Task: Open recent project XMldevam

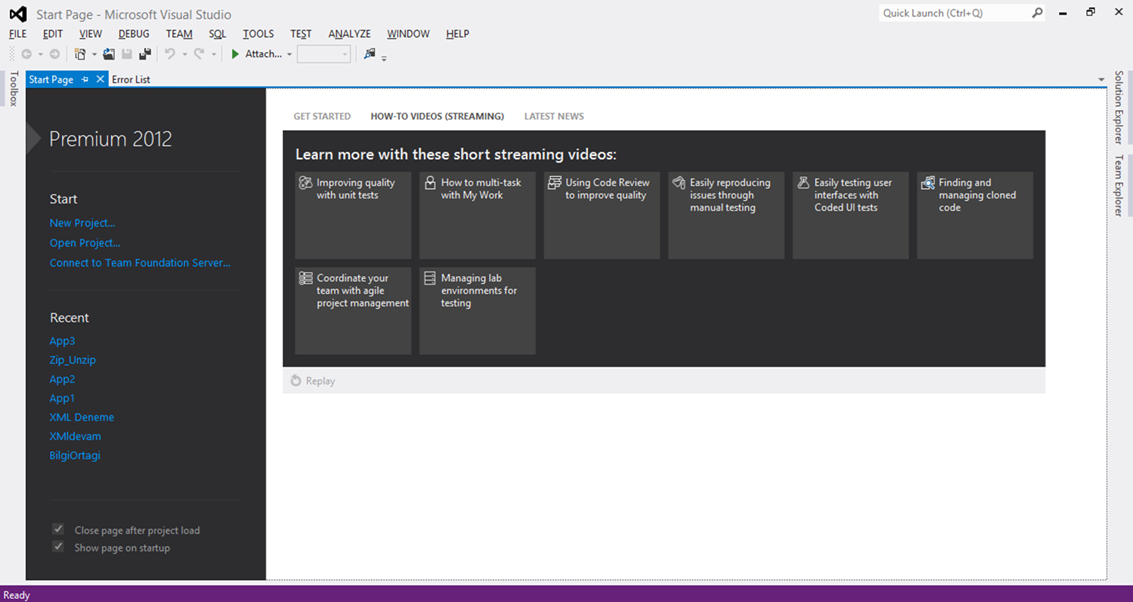Action: 75,437
